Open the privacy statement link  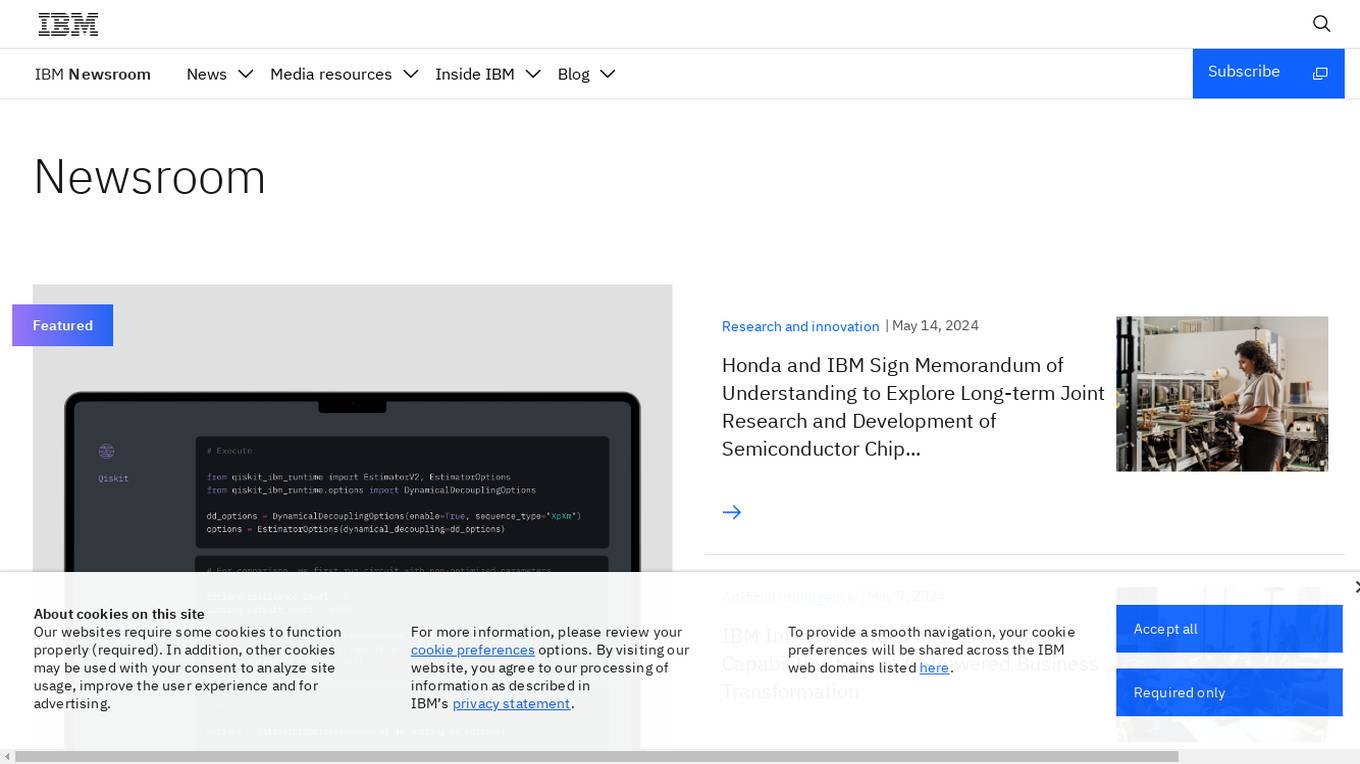[x=511, y=704]
